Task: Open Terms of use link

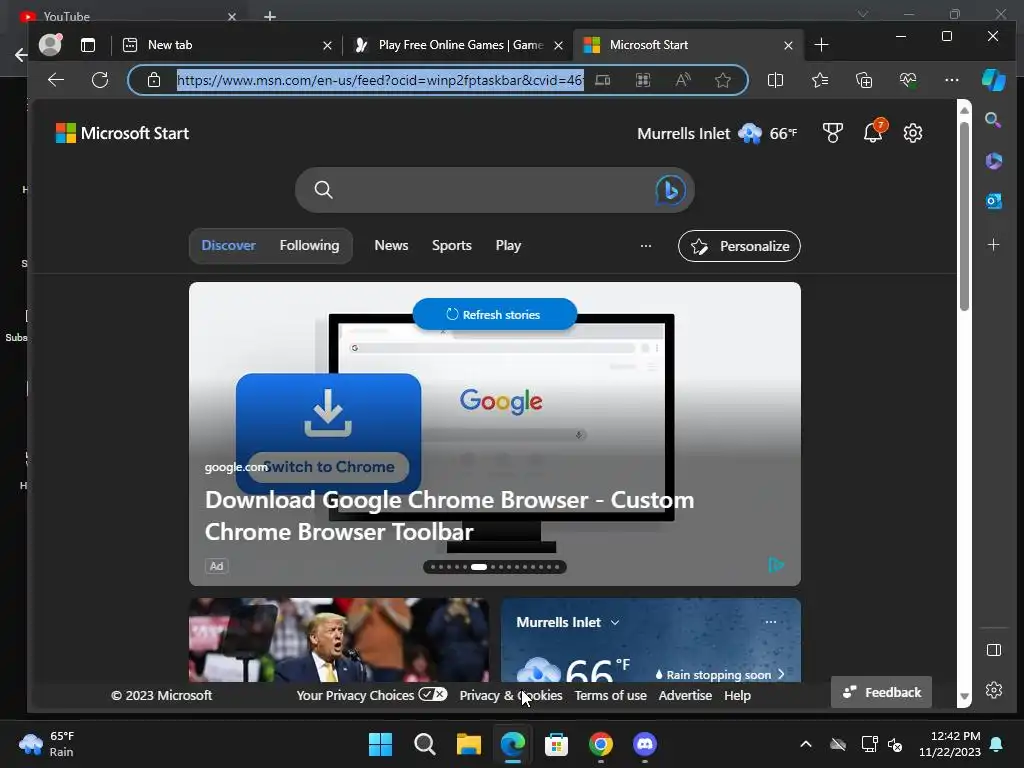Action: coord(611,696)
